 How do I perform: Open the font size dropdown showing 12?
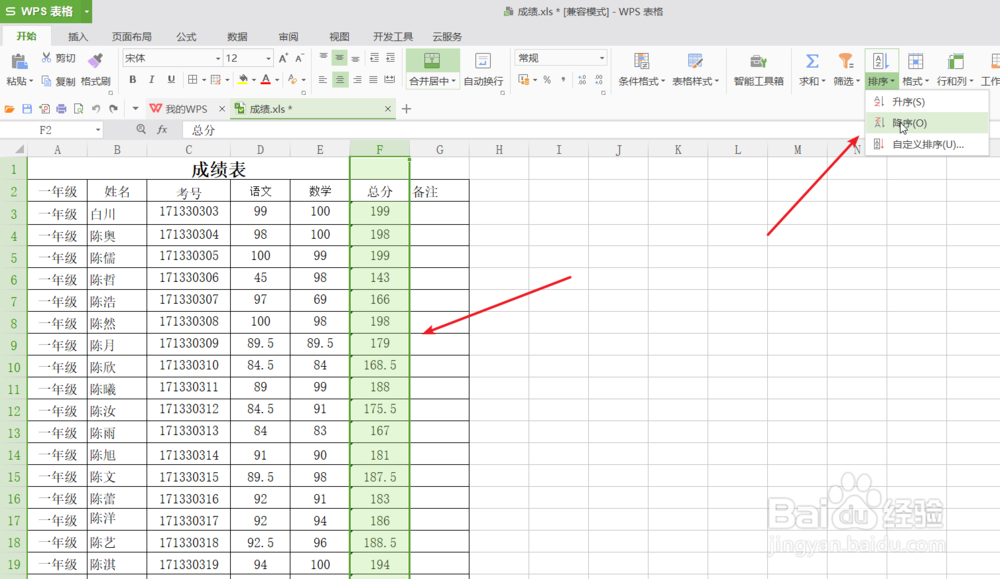(268, 58)
